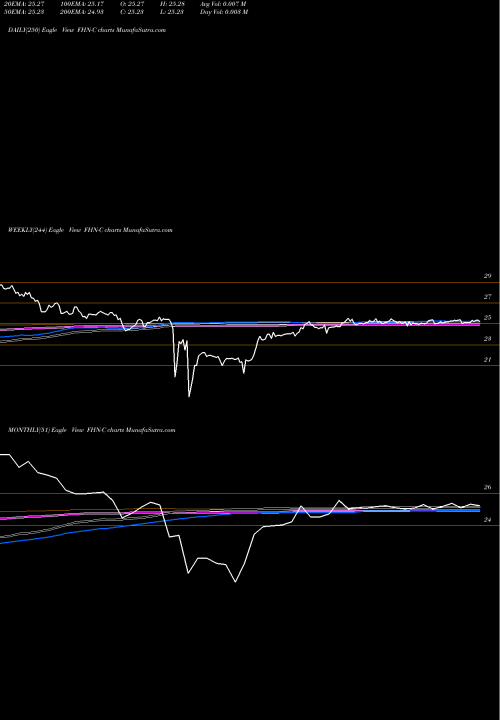Click the 50EMA value readout

click(x=23, y=12)
